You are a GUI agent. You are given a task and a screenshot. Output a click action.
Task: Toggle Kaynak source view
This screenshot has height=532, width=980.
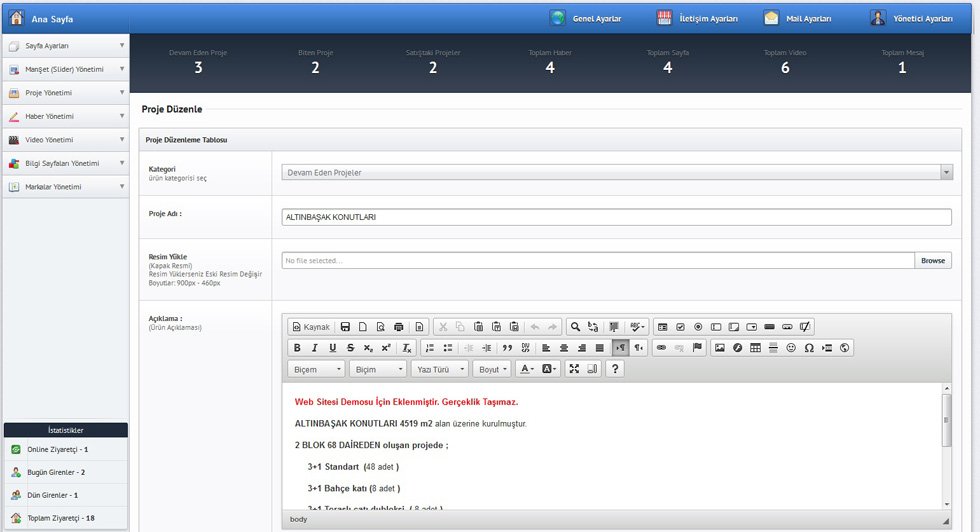point(311,327)
